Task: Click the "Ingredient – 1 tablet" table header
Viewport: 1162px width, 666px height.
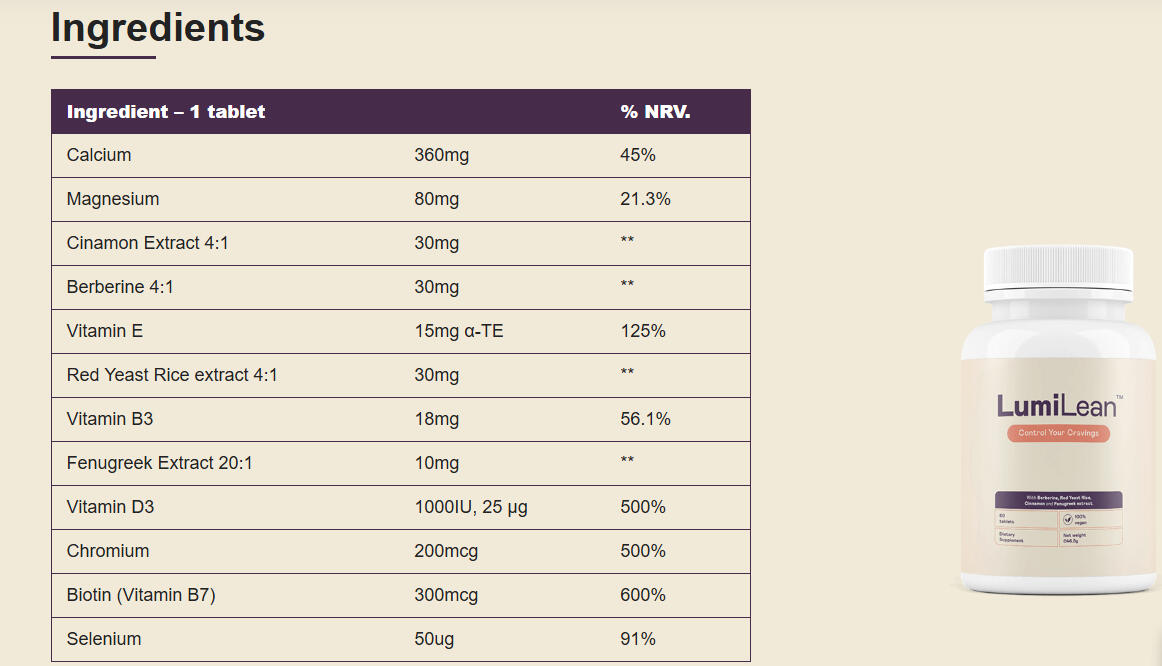Action: tap(166, 112)
